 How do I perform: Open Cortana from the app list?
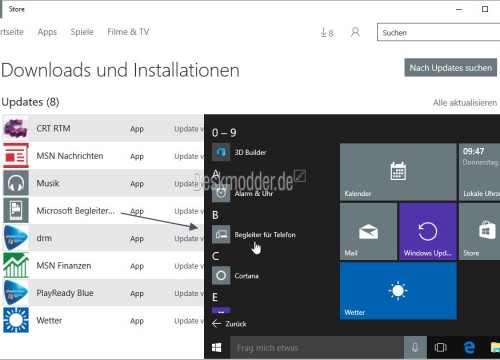pos(236,276)
